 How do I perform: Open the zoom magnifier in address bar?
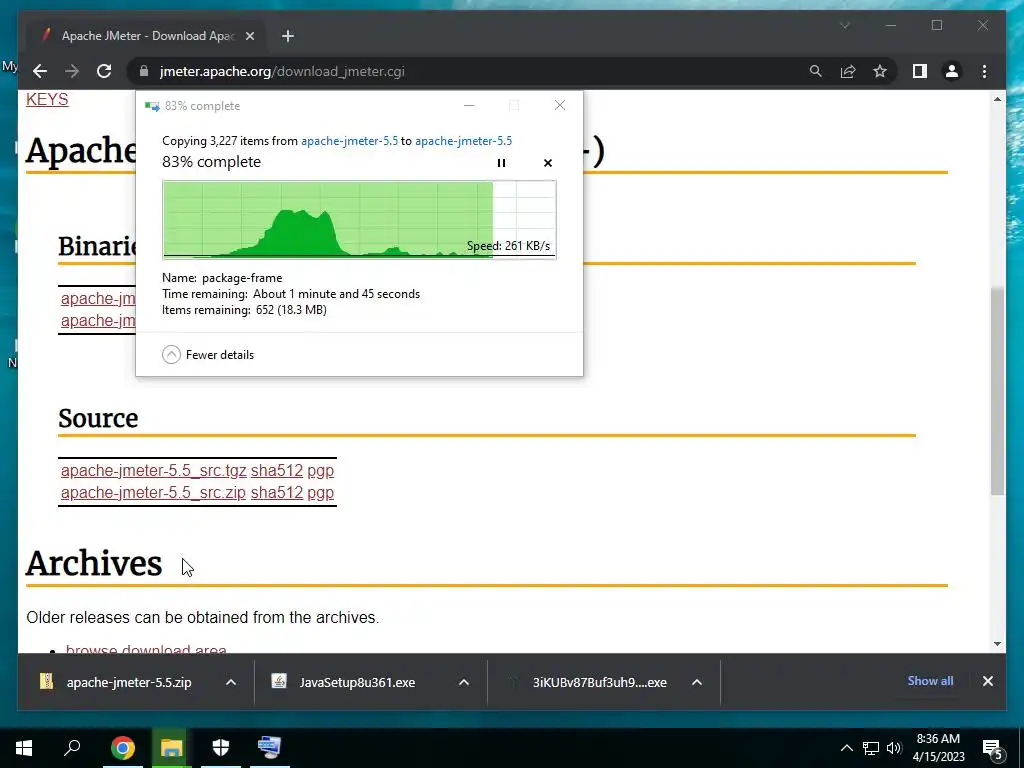coord(816,71)
